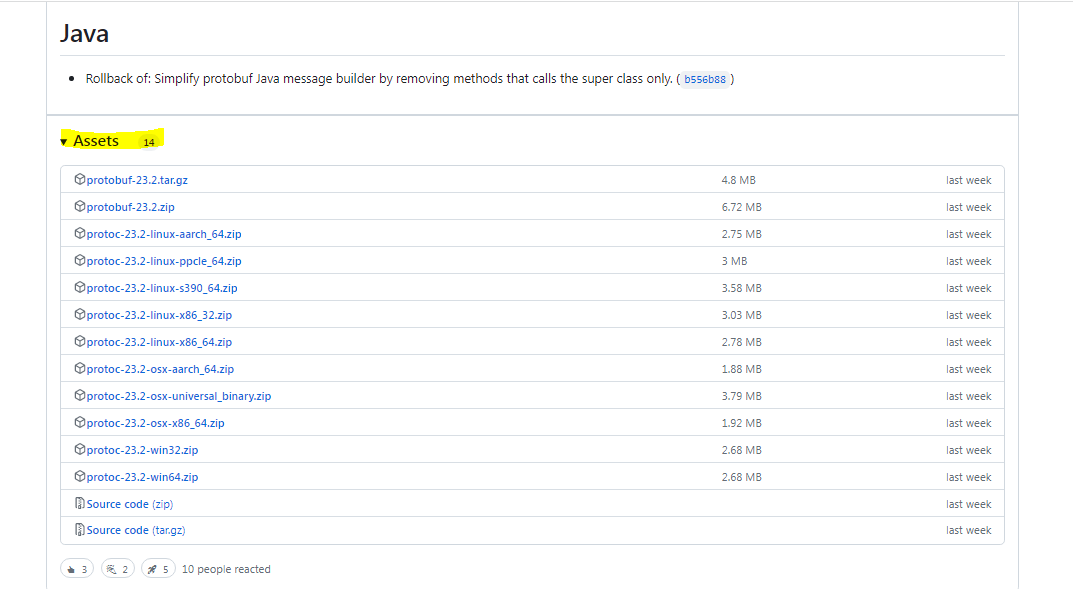
Task: Download protoc-23.2-osx-aarch_64.zip
Action: pos(160,369)
